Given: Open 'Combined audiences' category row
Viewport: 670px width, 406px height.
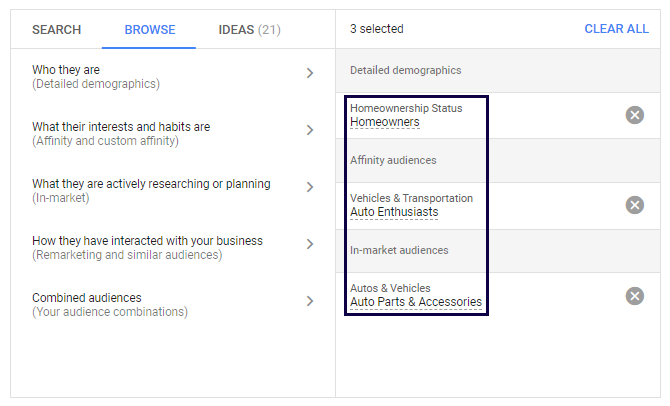Looking at the screenshot, I should [x=109, y=304].
